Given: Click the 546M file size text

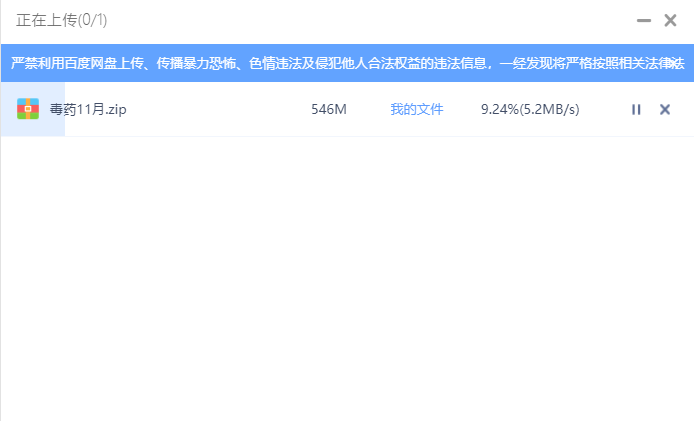Looking at the screenshot, I should (328, 109).
